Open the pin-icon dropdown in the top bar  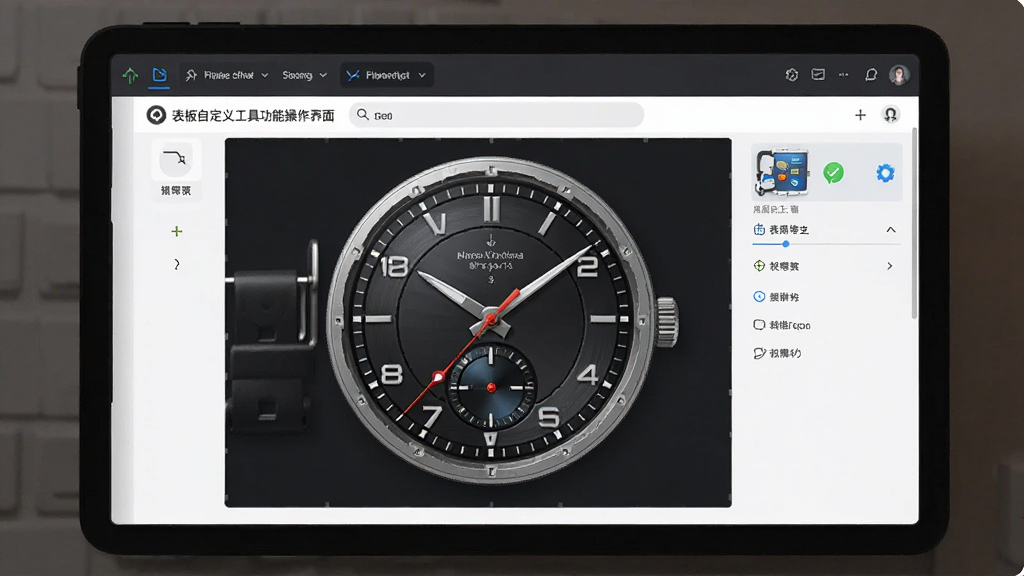[227, 76]
